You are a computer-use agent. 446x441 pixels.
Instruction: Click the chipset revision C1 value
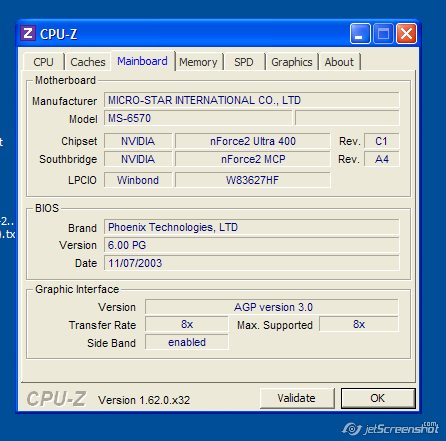pyautogui.click(x=382, y=141)
